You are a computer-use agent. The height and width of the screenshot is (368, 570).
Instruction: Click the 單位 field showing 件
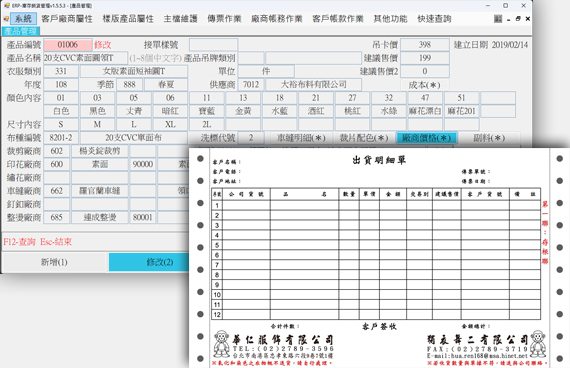(x=266, y=71)
